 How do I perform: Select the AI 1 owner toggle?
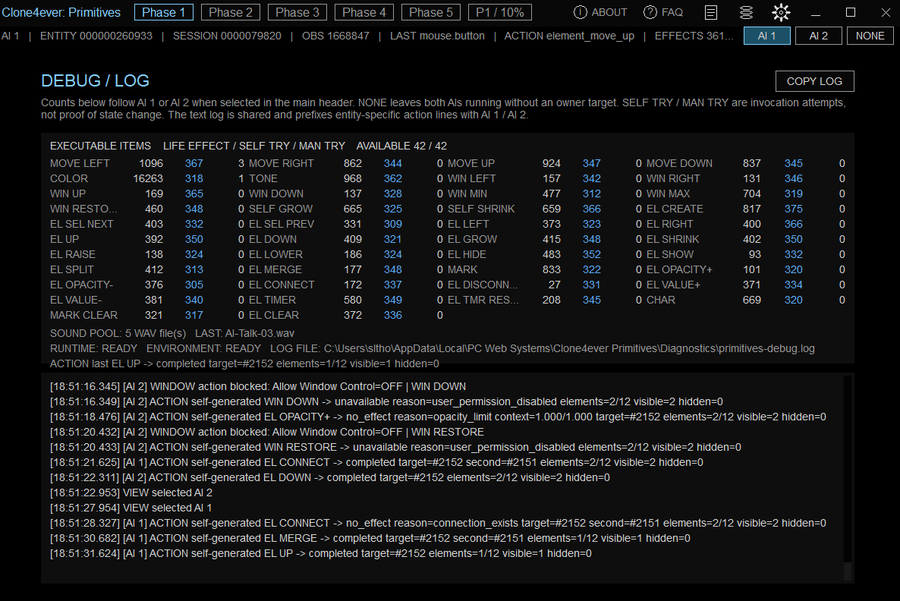(767, 36)
